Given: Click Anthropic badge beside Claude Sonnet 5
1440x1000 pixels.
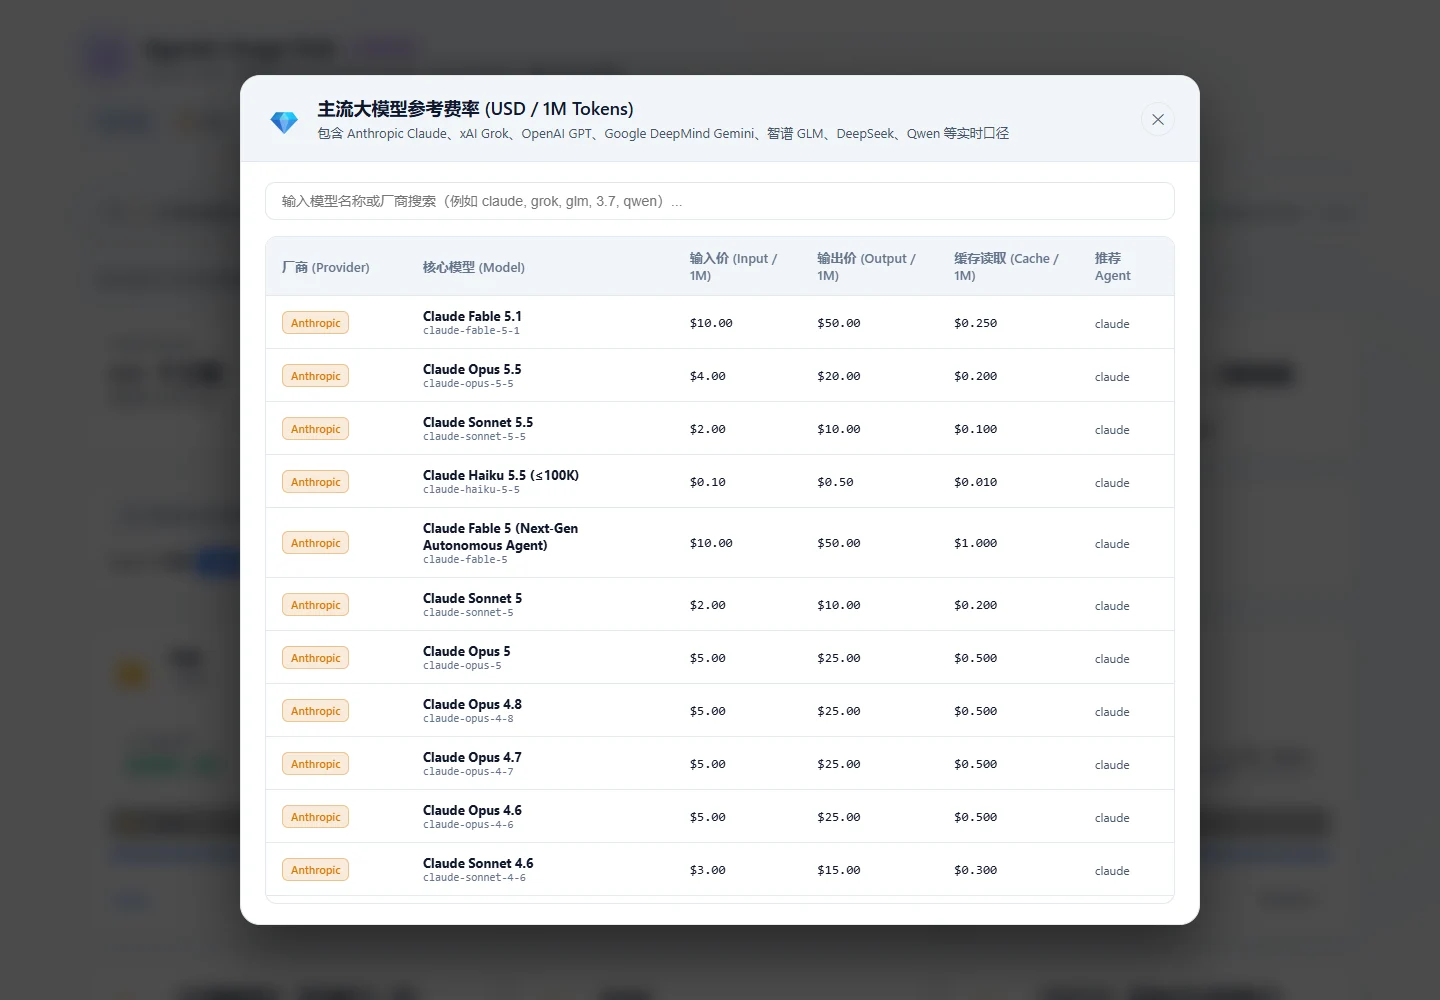Looking at the screenshot, I should pos(316,605).
